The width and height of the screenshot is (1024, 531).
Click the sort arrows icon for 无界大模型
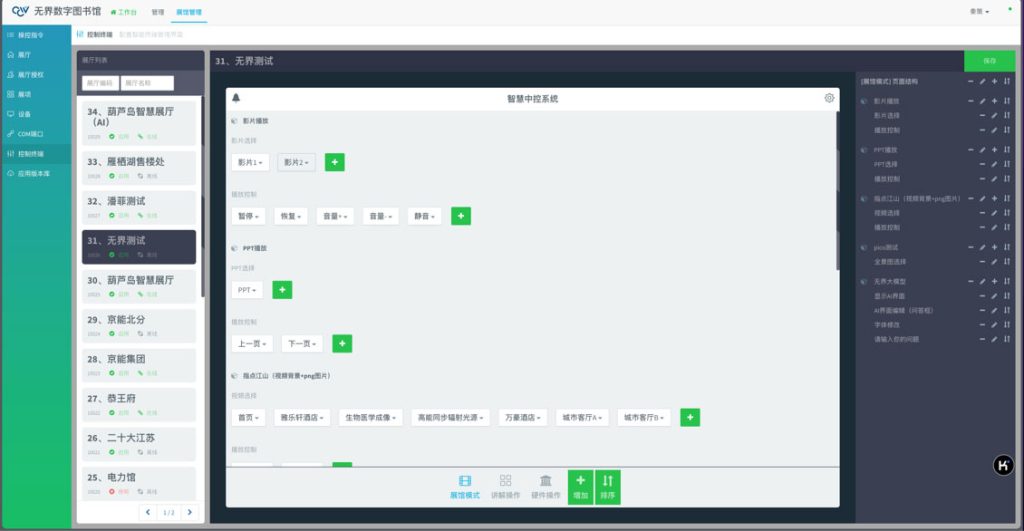tap(1007, 282)
